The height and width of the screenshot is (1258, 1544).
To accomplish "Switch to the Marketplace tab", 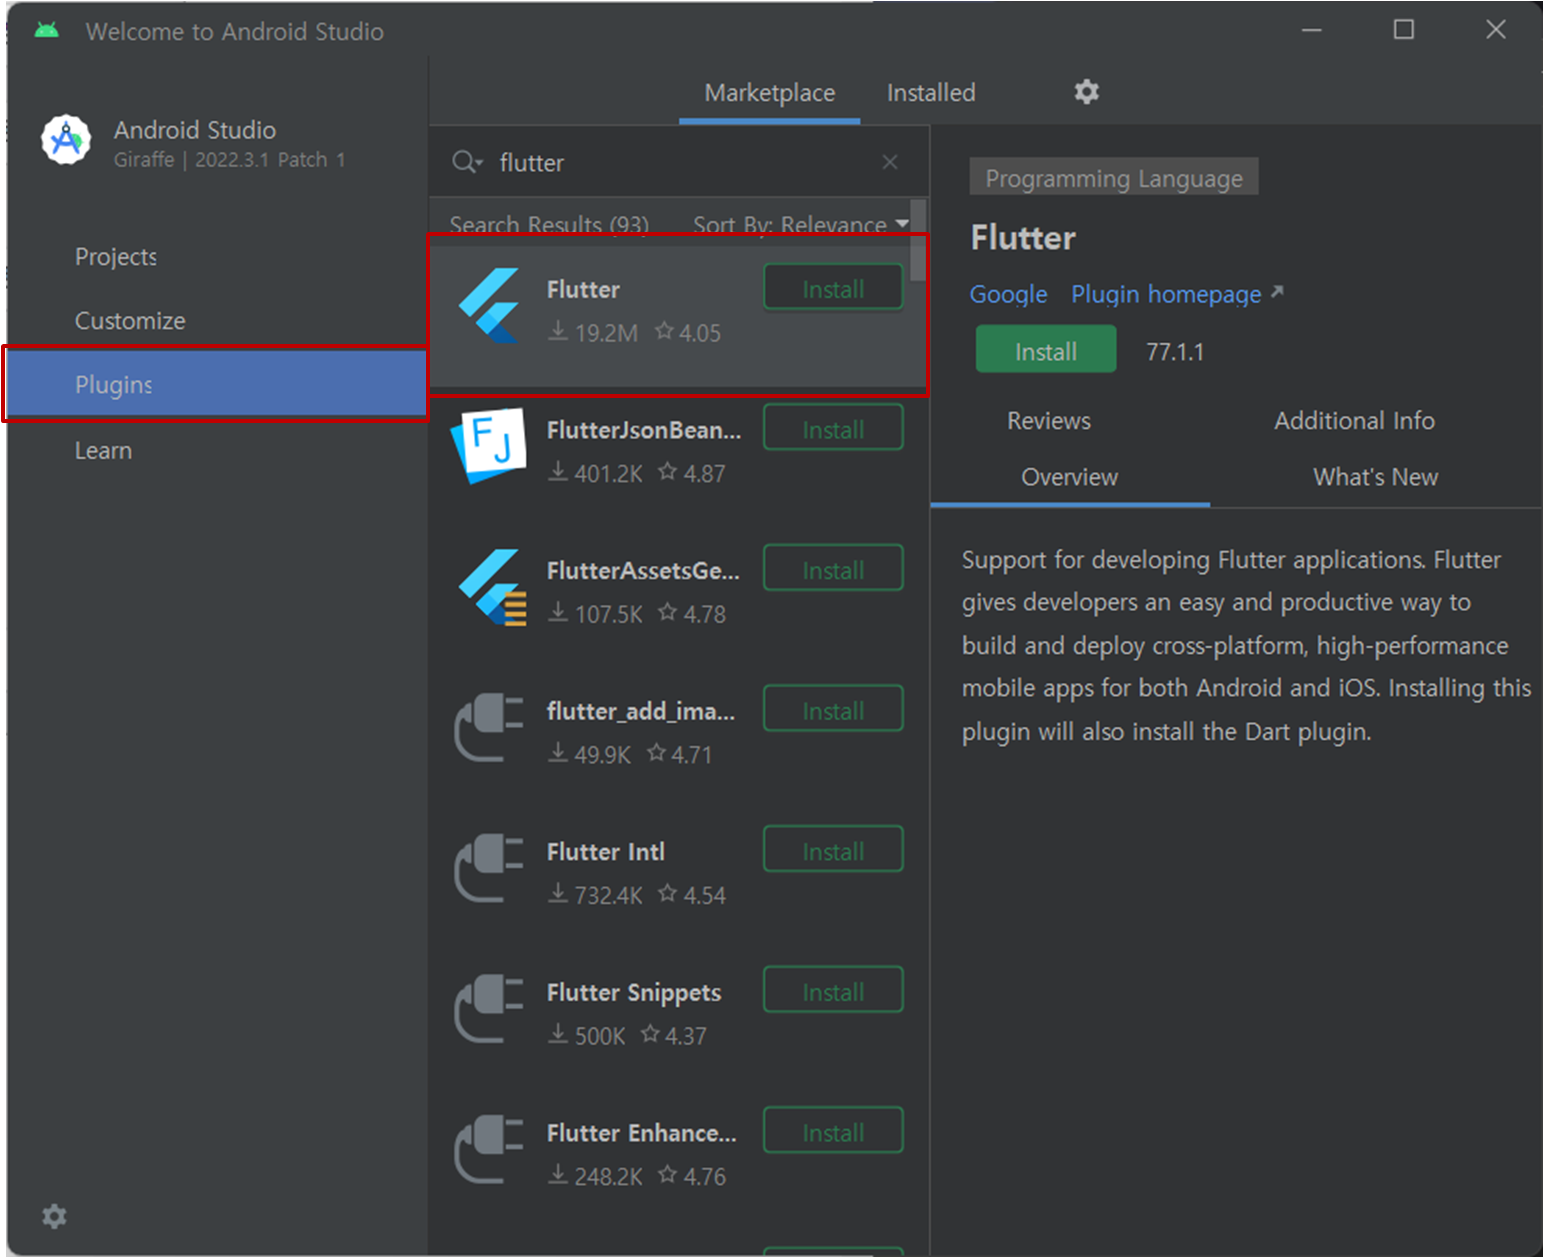I will click(769, 93).
